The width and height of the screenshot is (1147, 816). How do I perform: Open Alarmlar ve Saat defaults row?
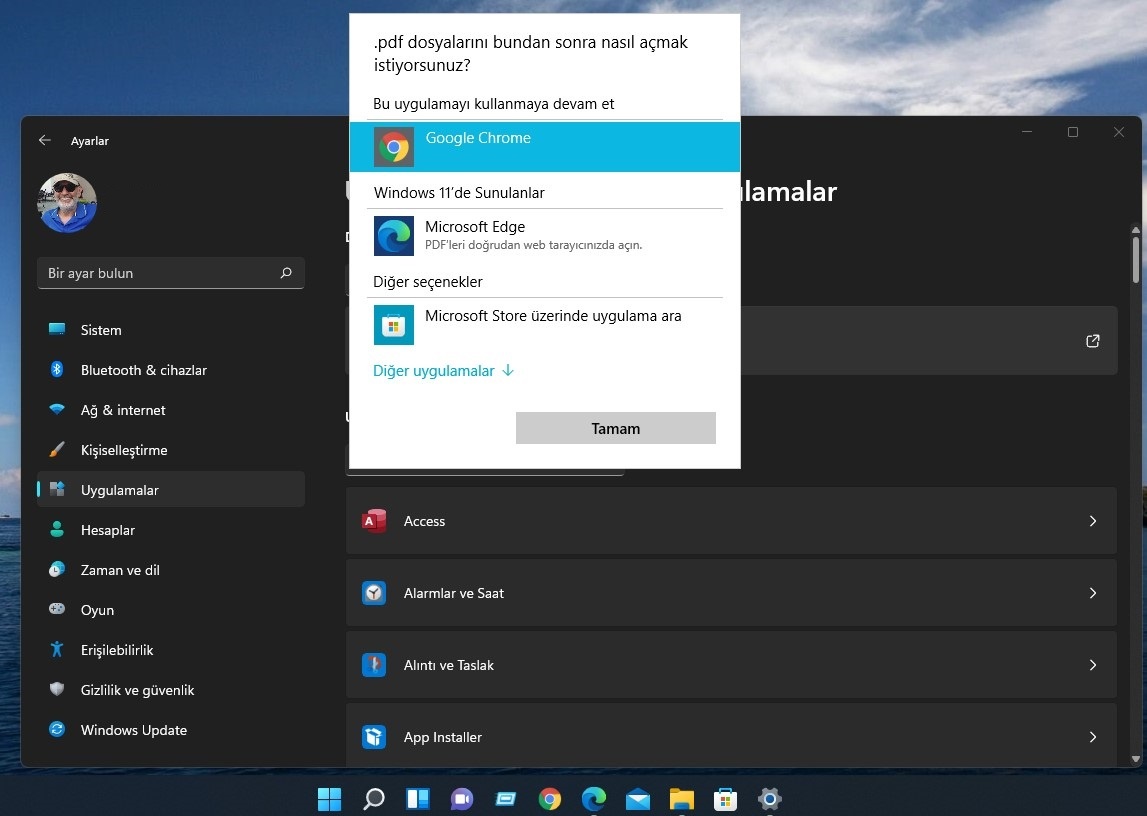coord(731,593)
